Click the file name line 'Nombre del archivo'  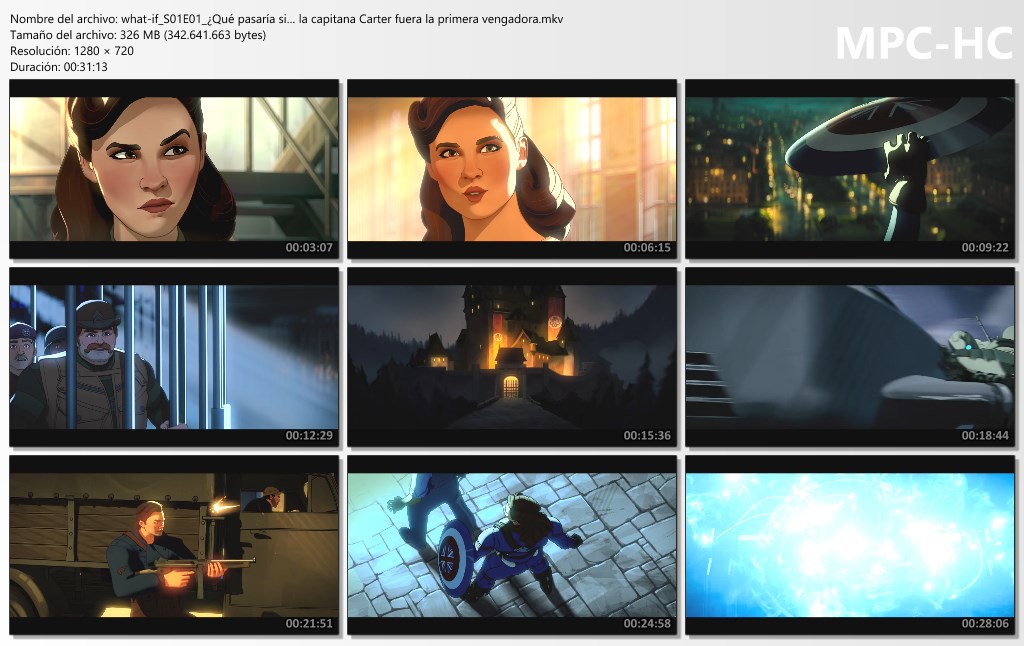tap(287, 19)
